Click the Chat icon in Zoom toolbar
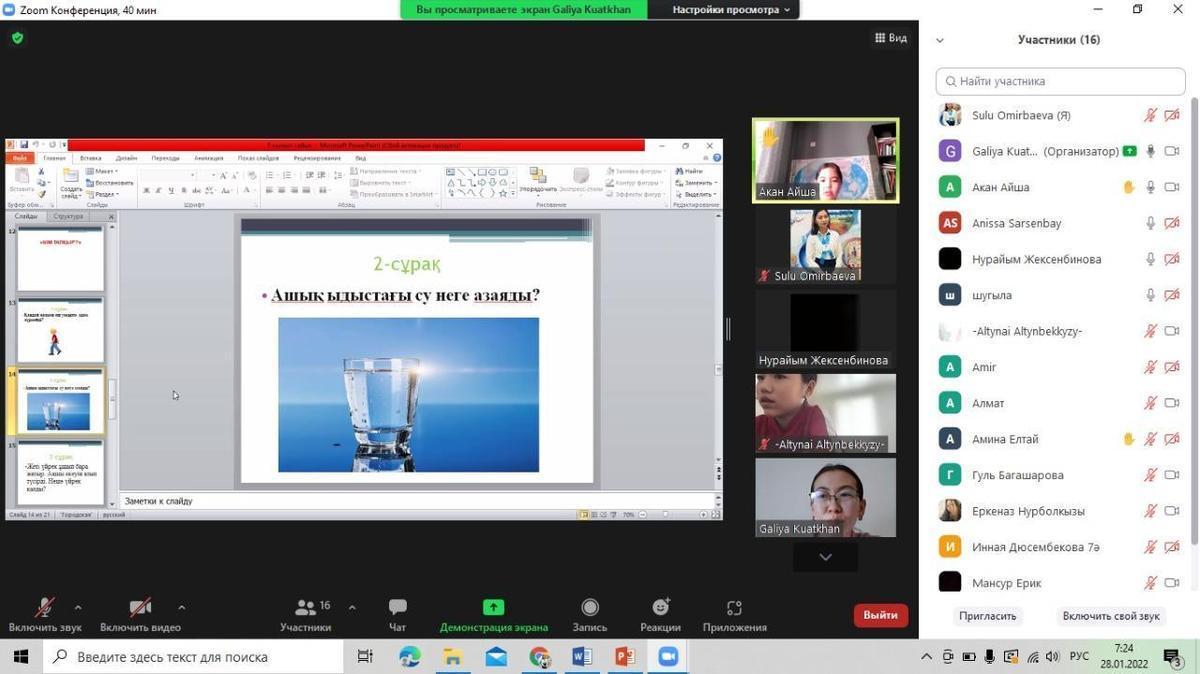Viewport: 1200px width, 674px height. pyautogui.click(x=397, y=608)
